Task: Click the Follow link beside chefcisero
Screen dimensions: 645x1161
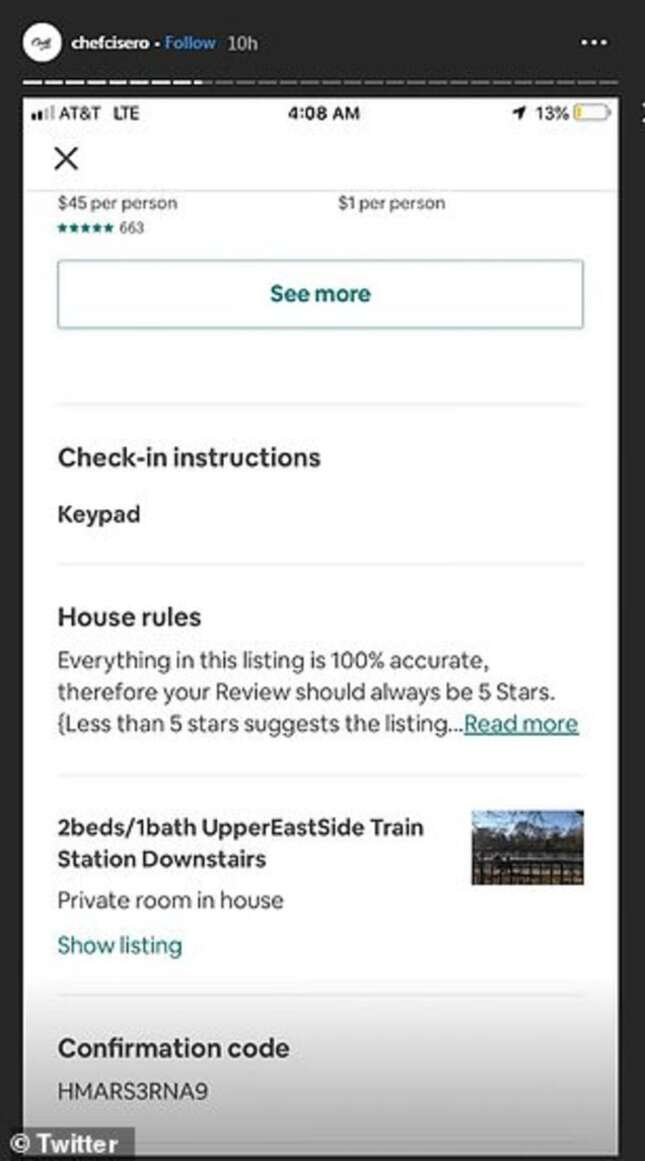Action: [x=190, y=43]
